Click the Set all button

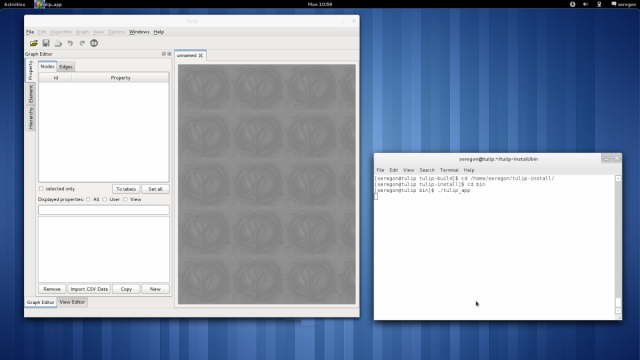point(156,189)
